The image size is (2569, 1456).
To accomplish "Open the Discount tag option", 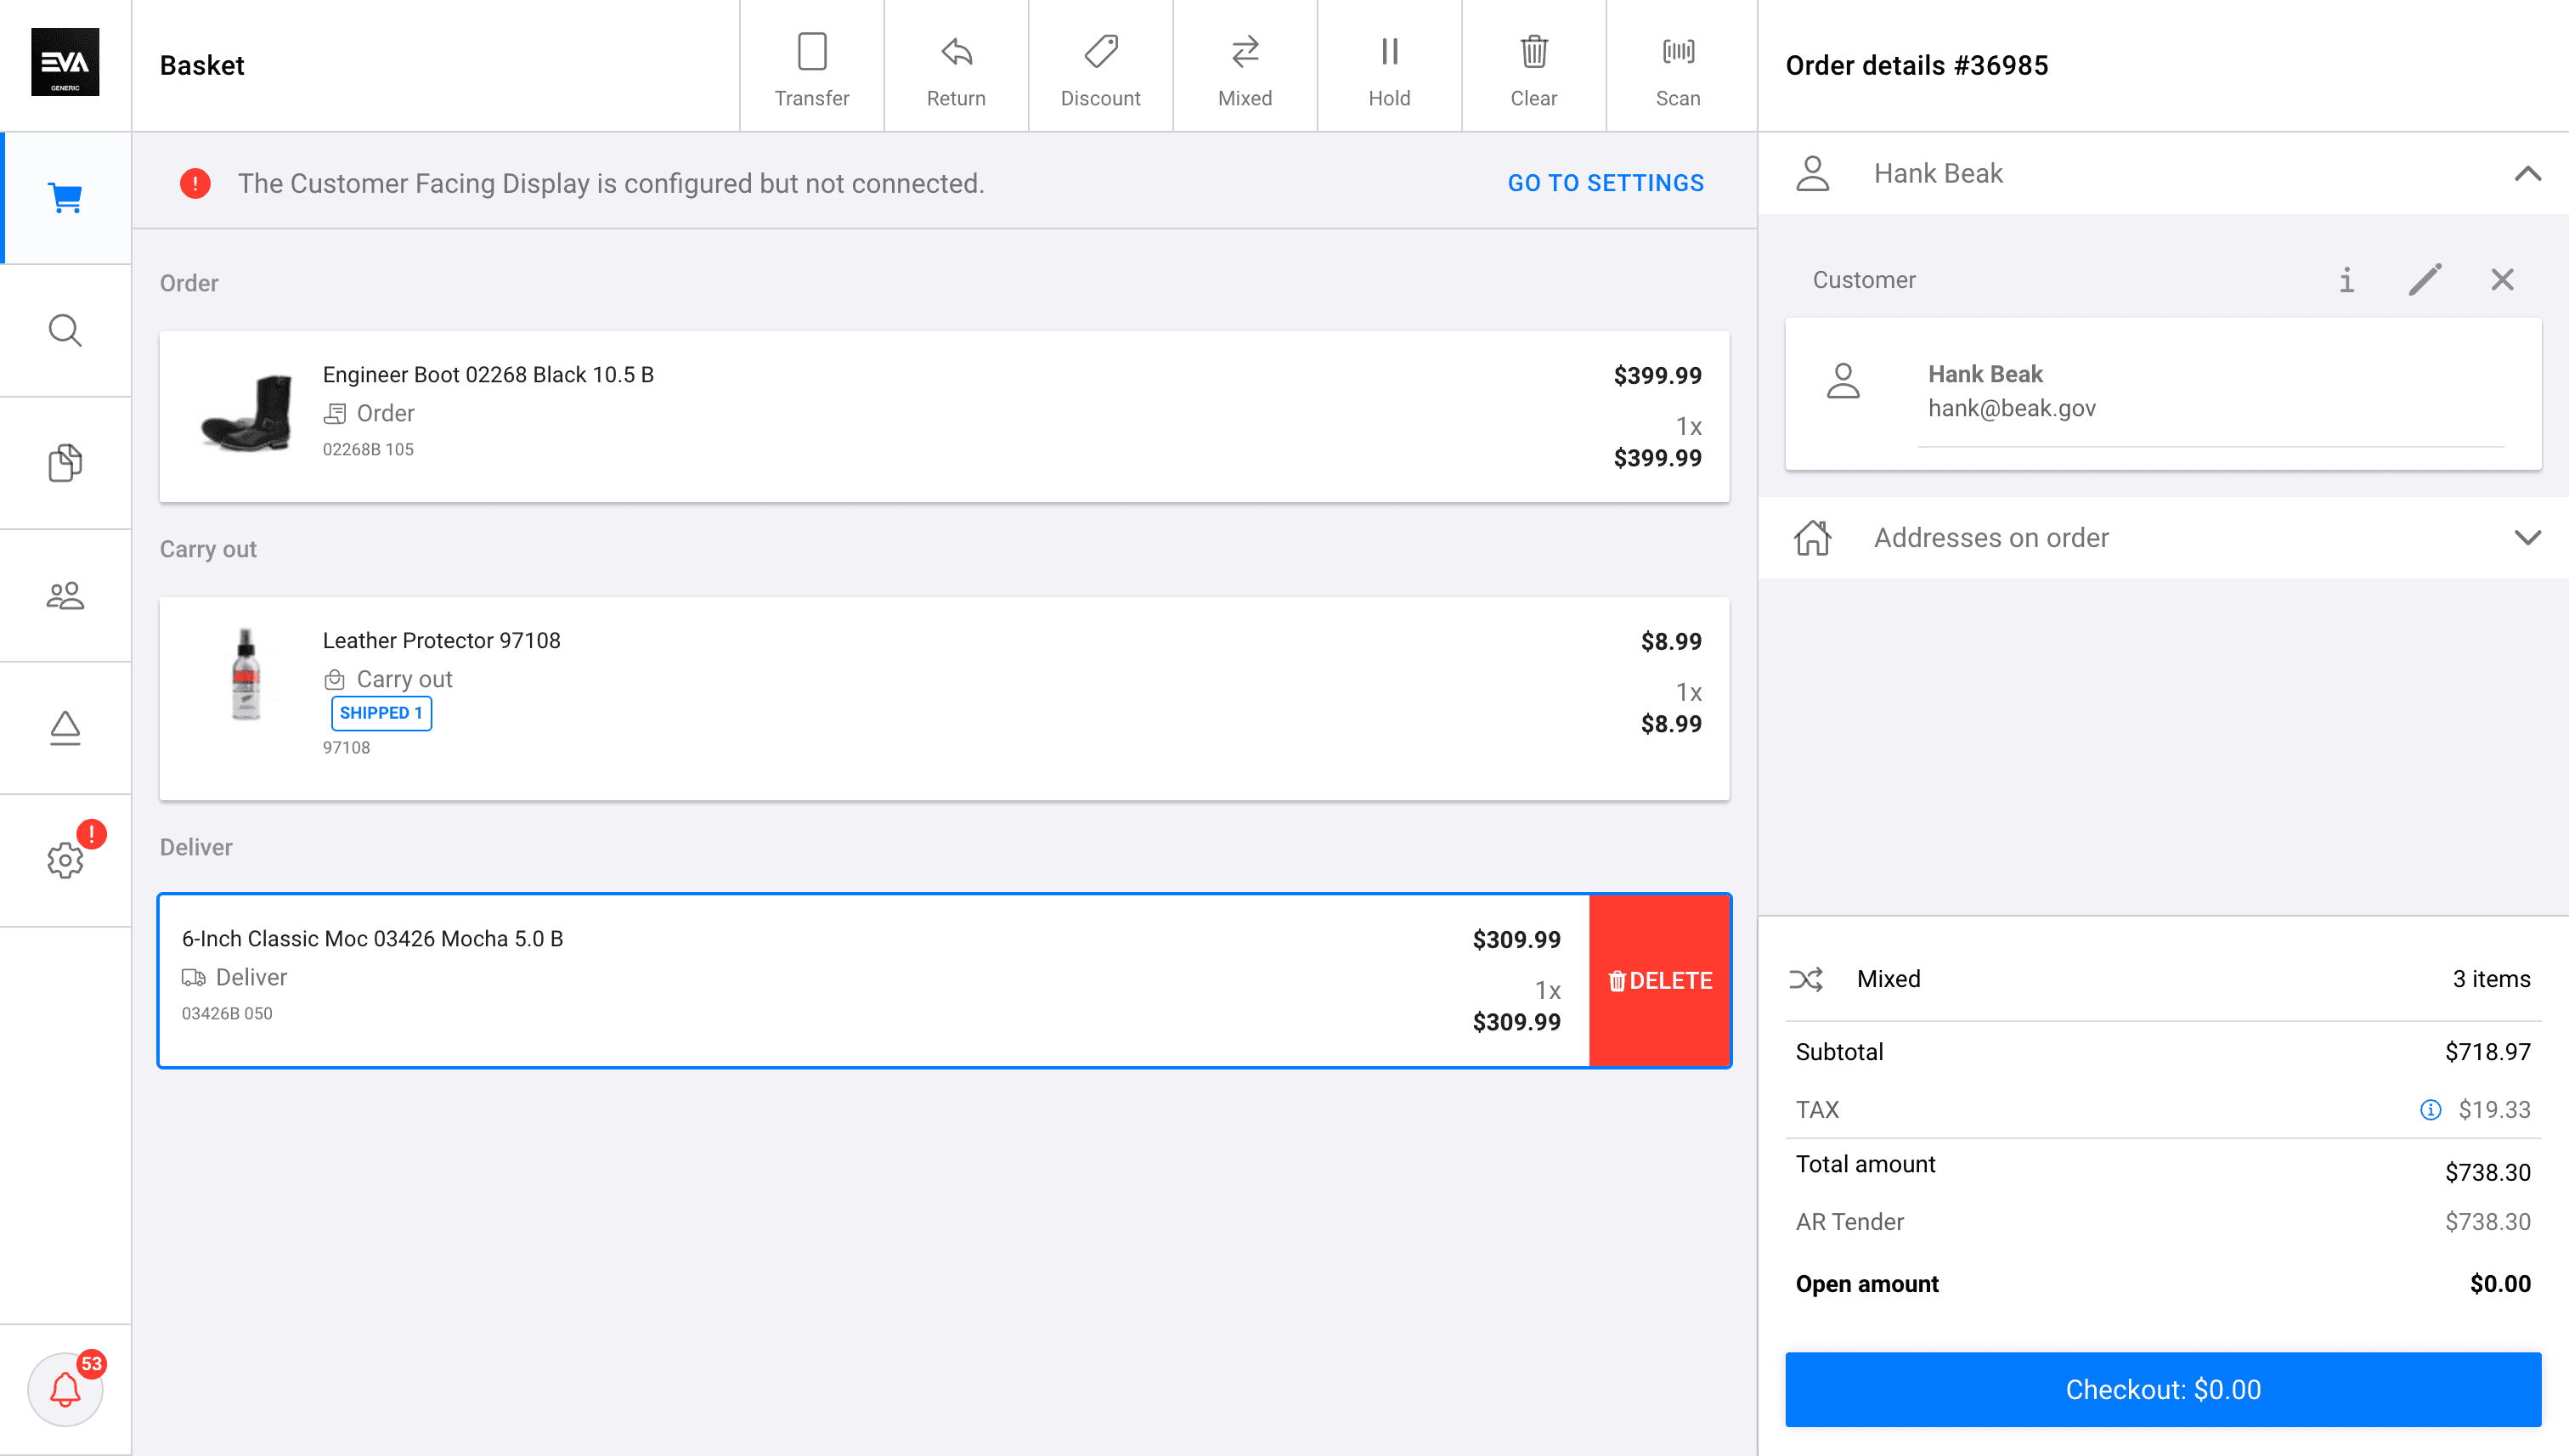I will [1100, 66].
